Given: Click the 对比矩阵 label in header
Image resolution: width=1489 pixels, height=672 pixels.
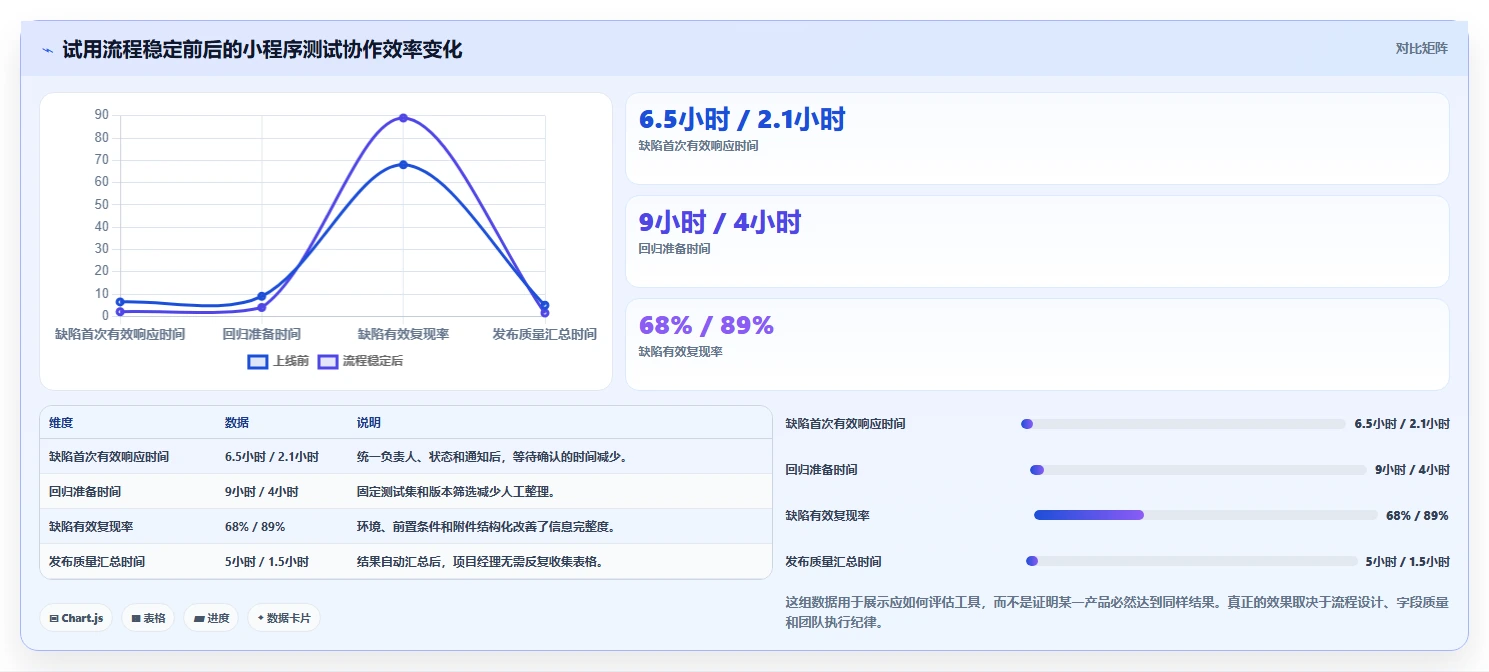Looking at the screenshot, I should click(x=1421, y=48).
